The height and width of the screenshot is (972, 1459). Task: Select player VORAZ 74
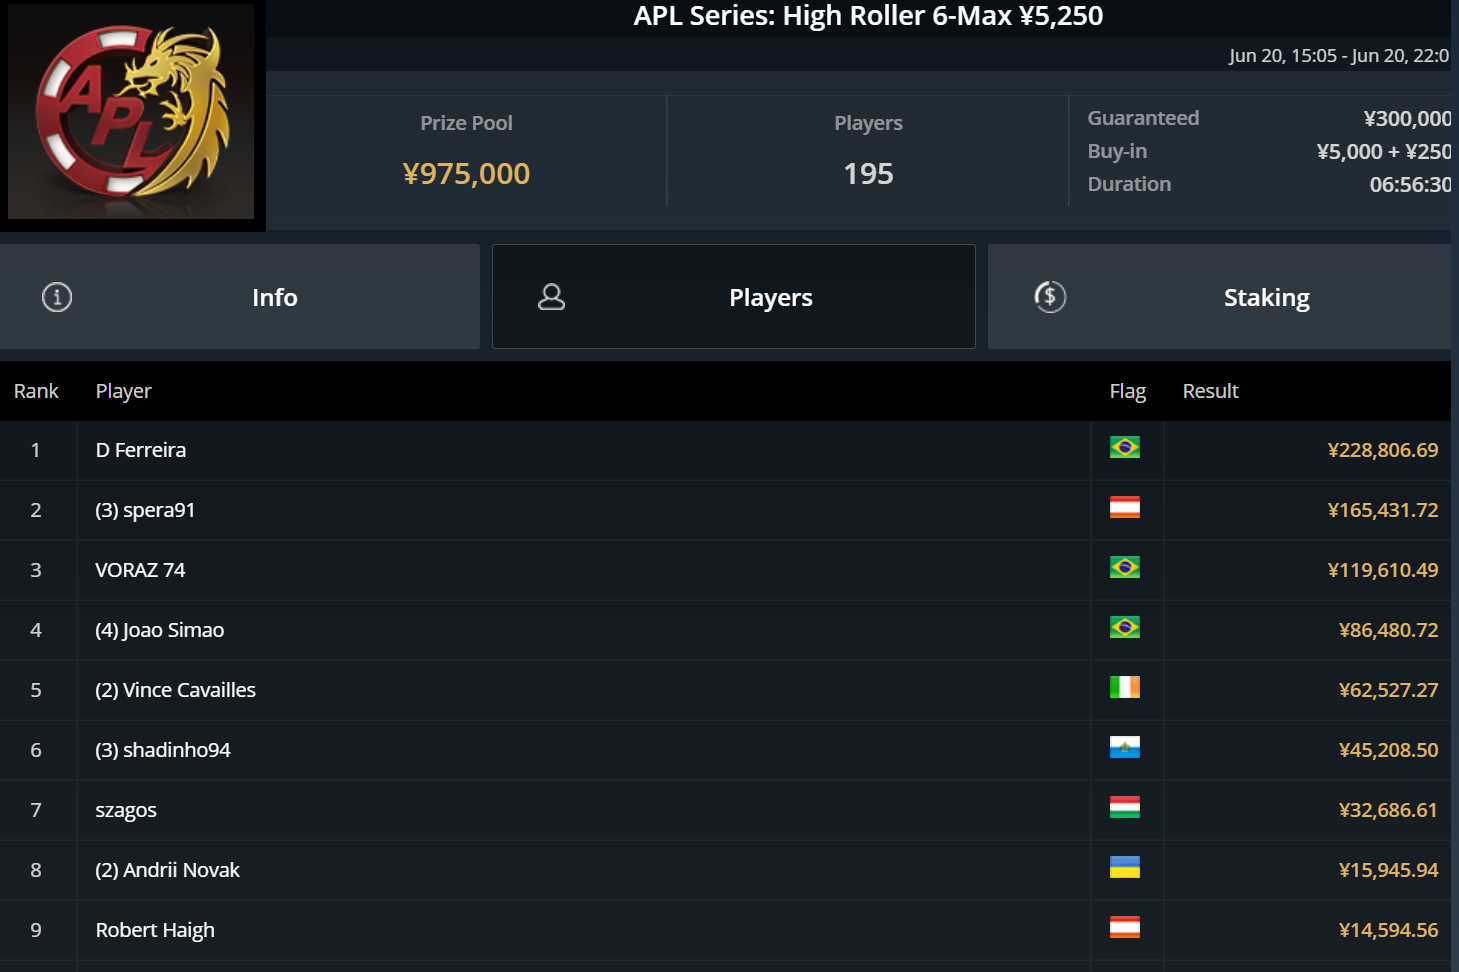(140, 570)
